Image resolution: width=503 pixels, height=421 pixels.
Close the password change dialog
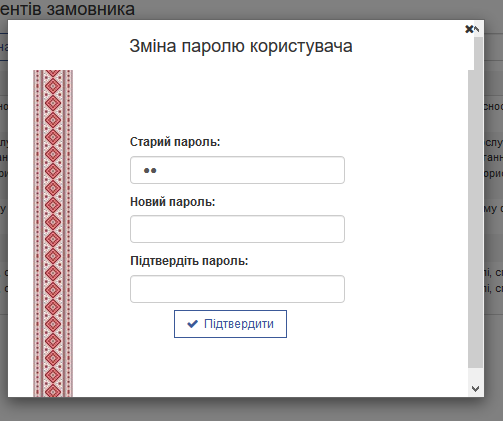point(469,29)
